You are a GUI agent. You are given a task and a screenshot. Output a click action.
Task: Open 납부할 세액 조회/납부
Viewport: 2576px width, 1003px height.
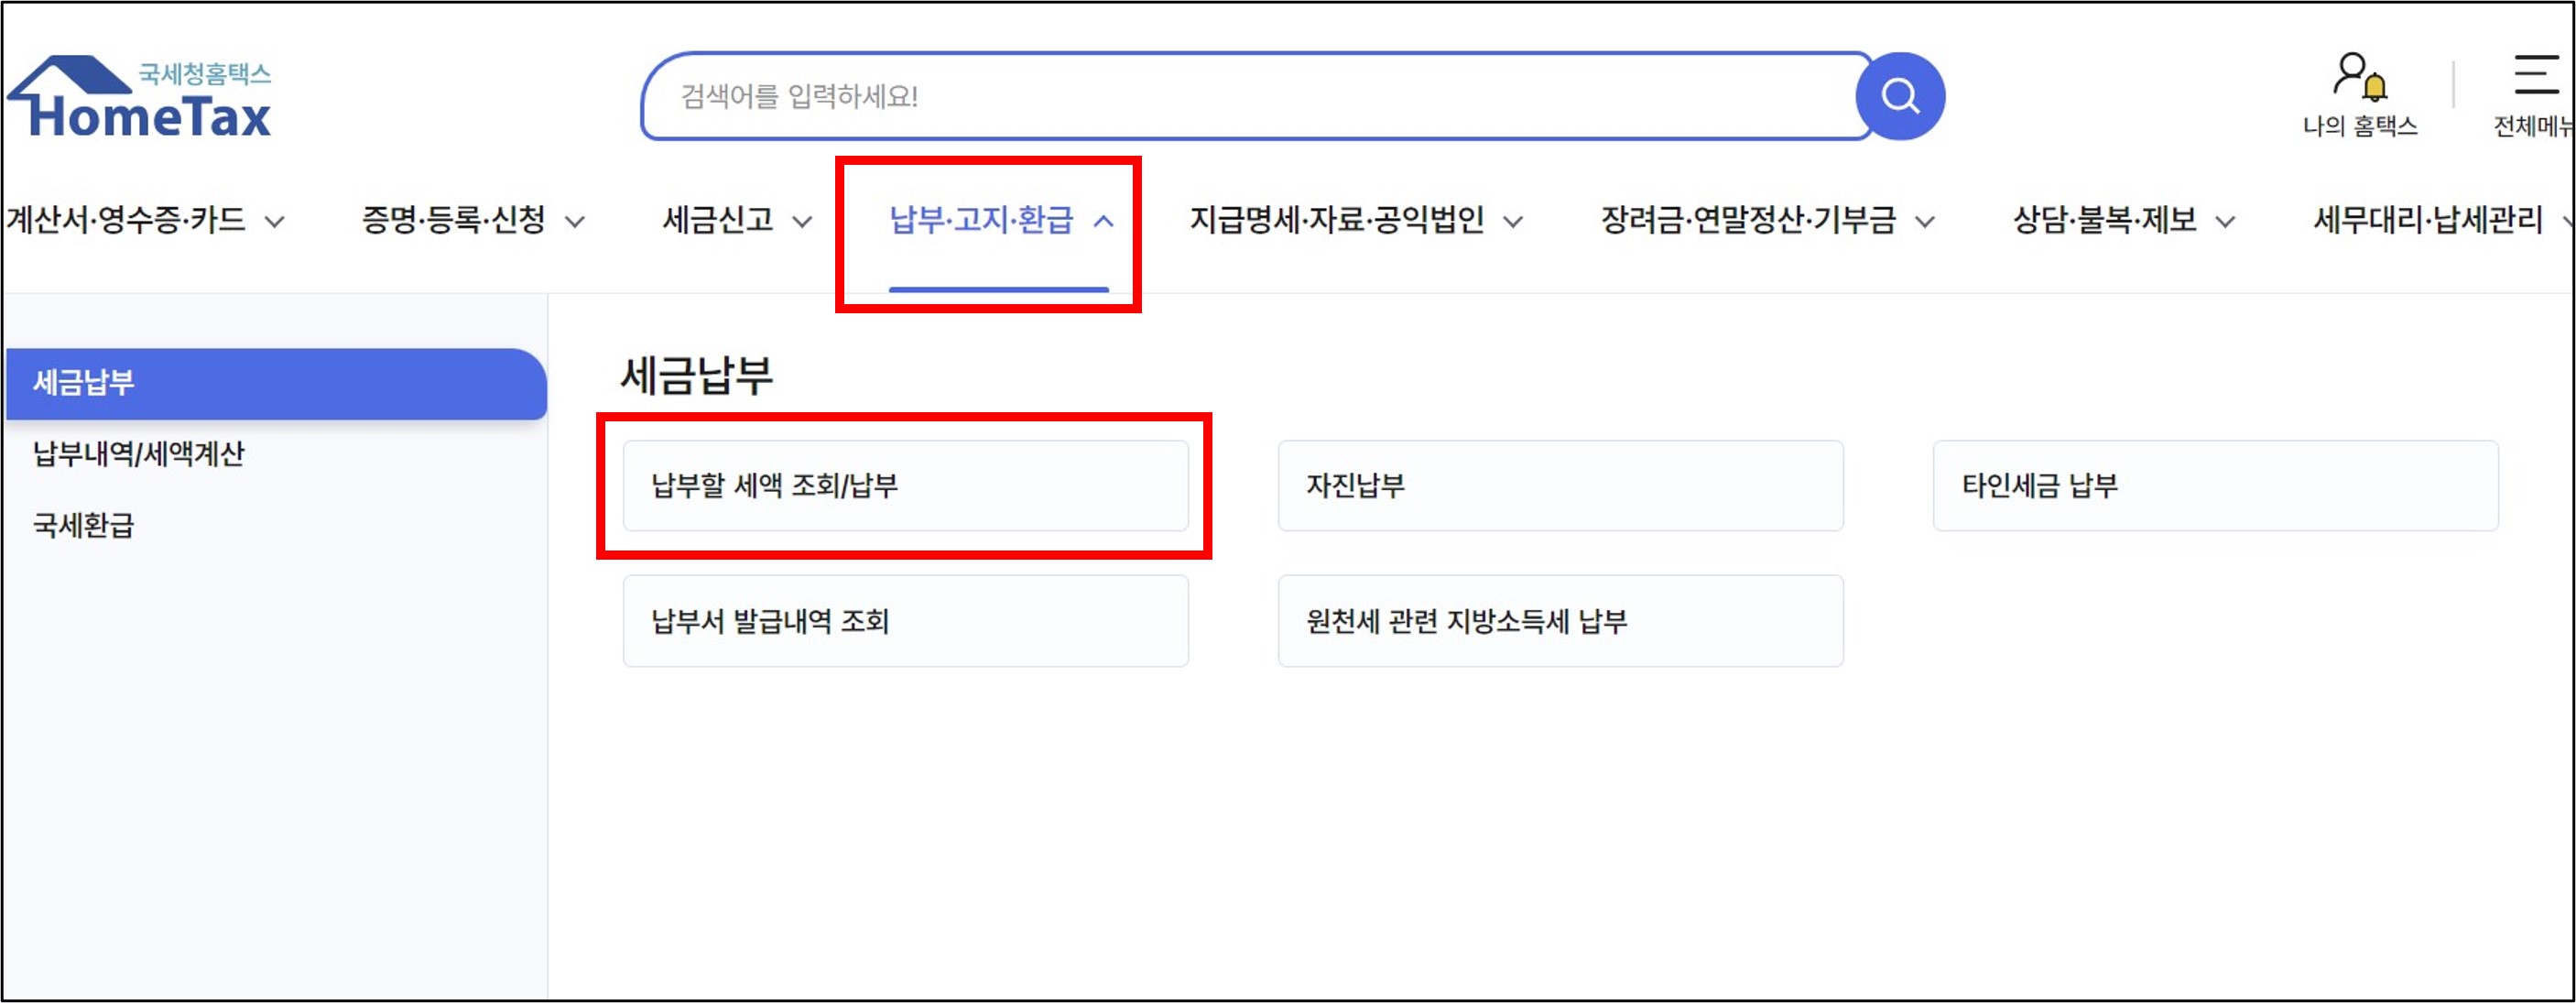(905, 486)
